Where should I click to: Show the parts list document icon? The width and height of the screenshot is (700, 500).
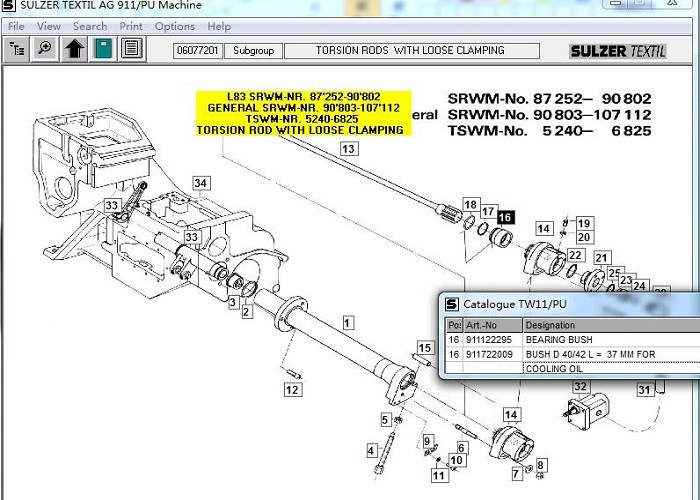coord(132,49)
